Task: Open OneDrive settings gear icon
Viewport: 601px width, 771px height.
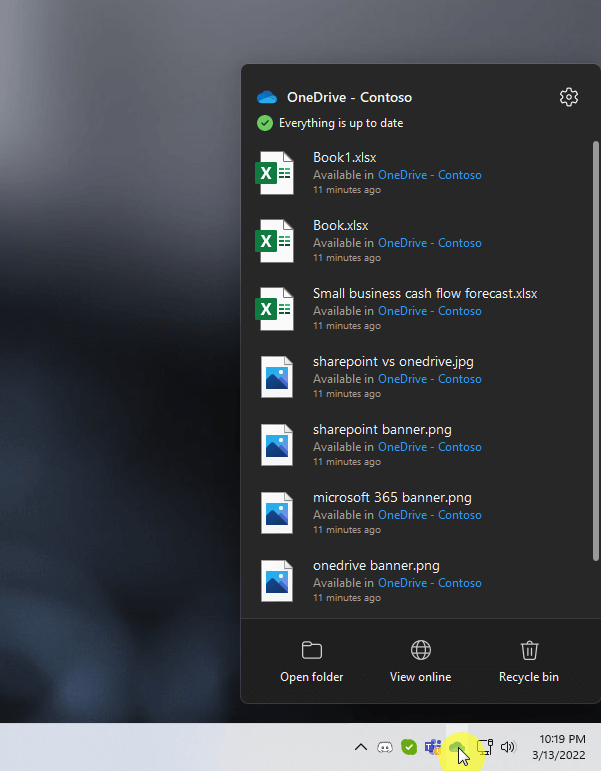Action: coord(569,97)
